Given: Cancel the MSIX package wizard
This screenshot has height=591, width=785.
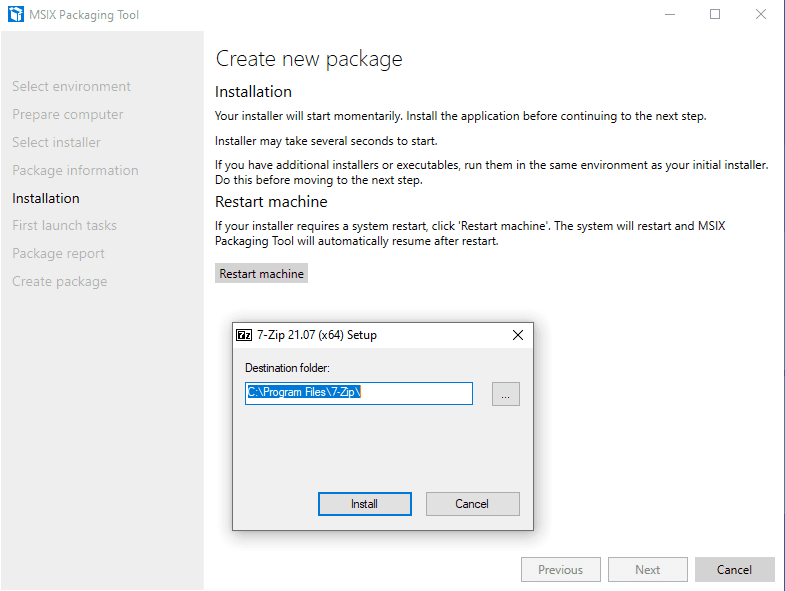Looking at the screenshot, I should 734,570.
